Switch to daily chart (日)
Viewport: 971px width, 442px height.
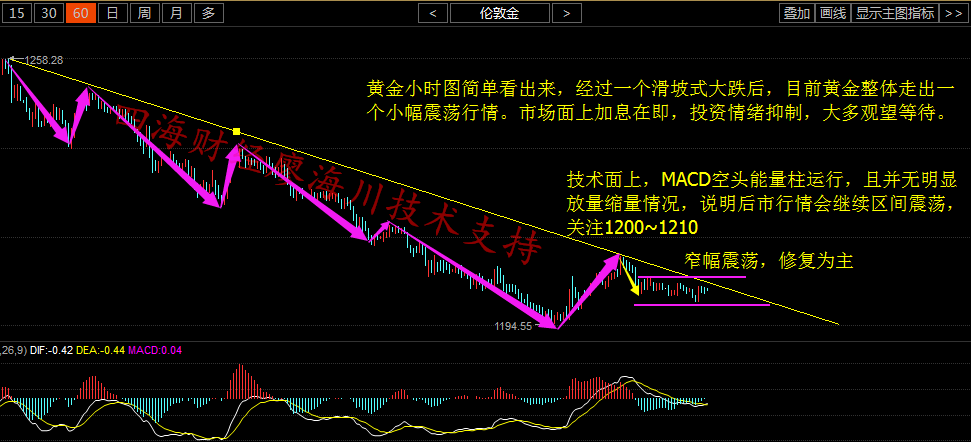pos(113,12)
